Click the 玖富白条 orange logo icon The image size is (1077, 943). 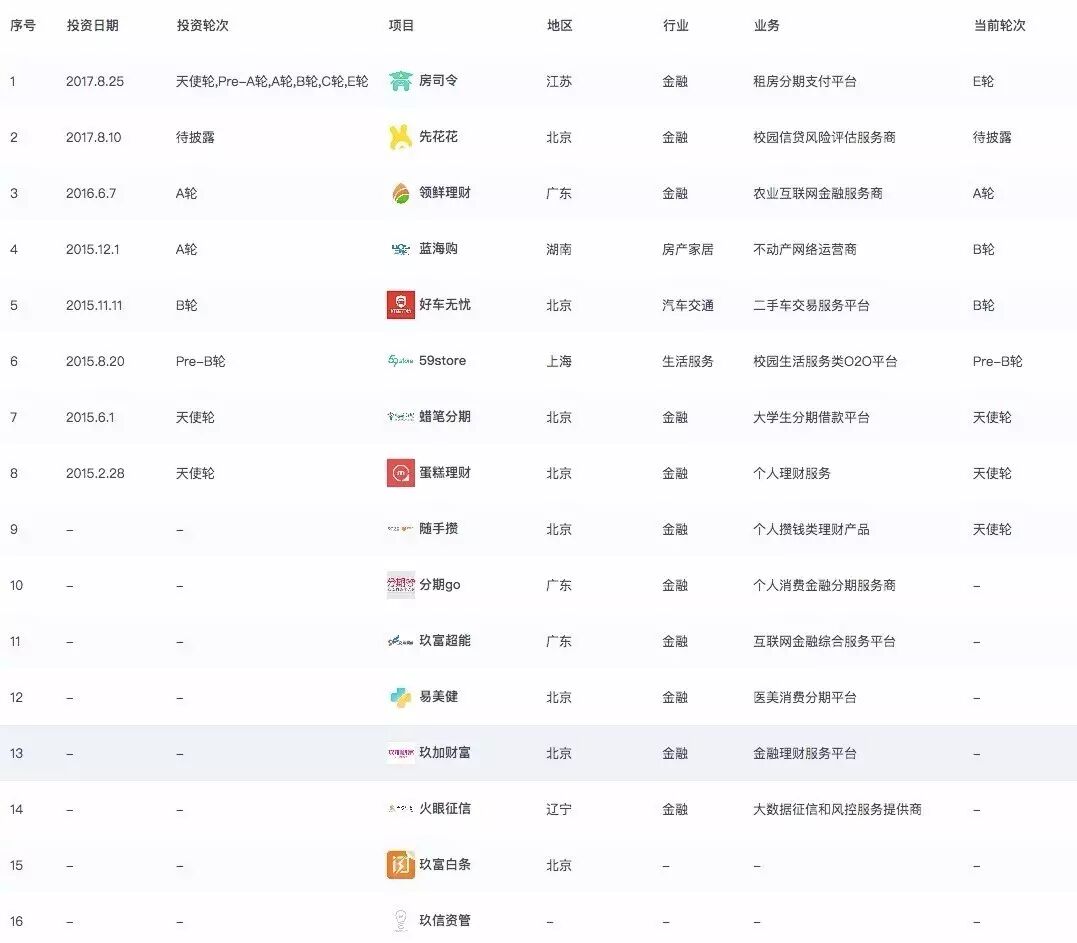pos(400,865)
